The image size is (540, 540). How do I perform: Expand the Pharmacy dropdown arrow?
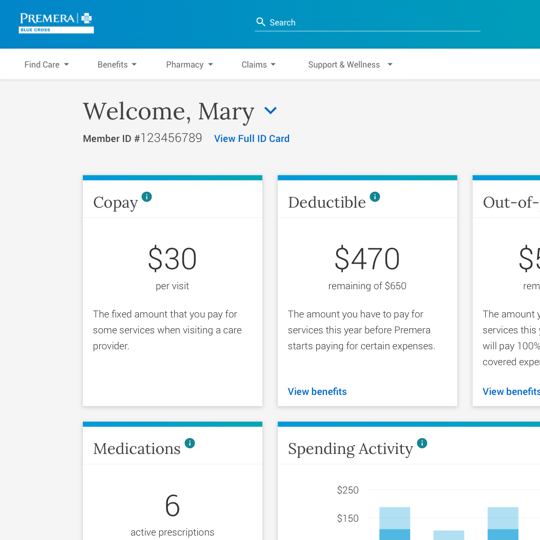tap(210, 64)
